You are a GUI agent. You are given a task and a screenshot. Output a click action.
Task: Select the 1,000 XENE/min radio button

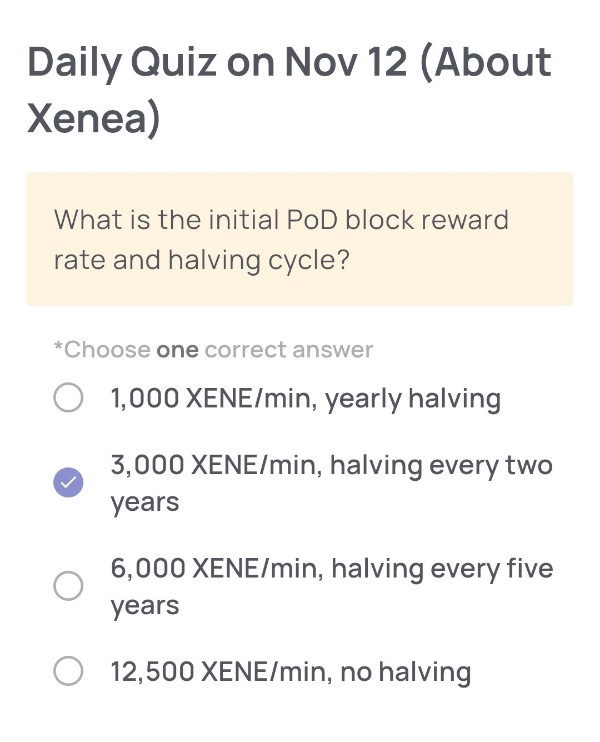click(x=68, y=398)
